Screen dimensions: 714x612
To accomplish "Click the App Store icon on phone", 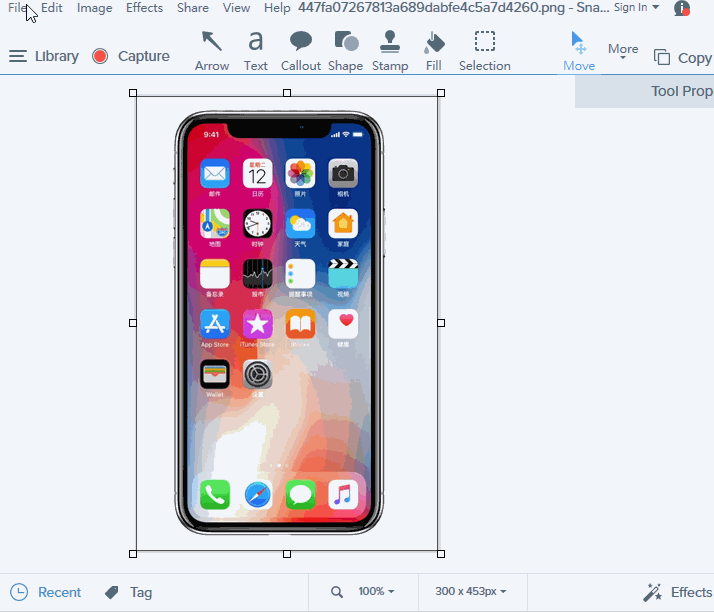I will (215, 324).
